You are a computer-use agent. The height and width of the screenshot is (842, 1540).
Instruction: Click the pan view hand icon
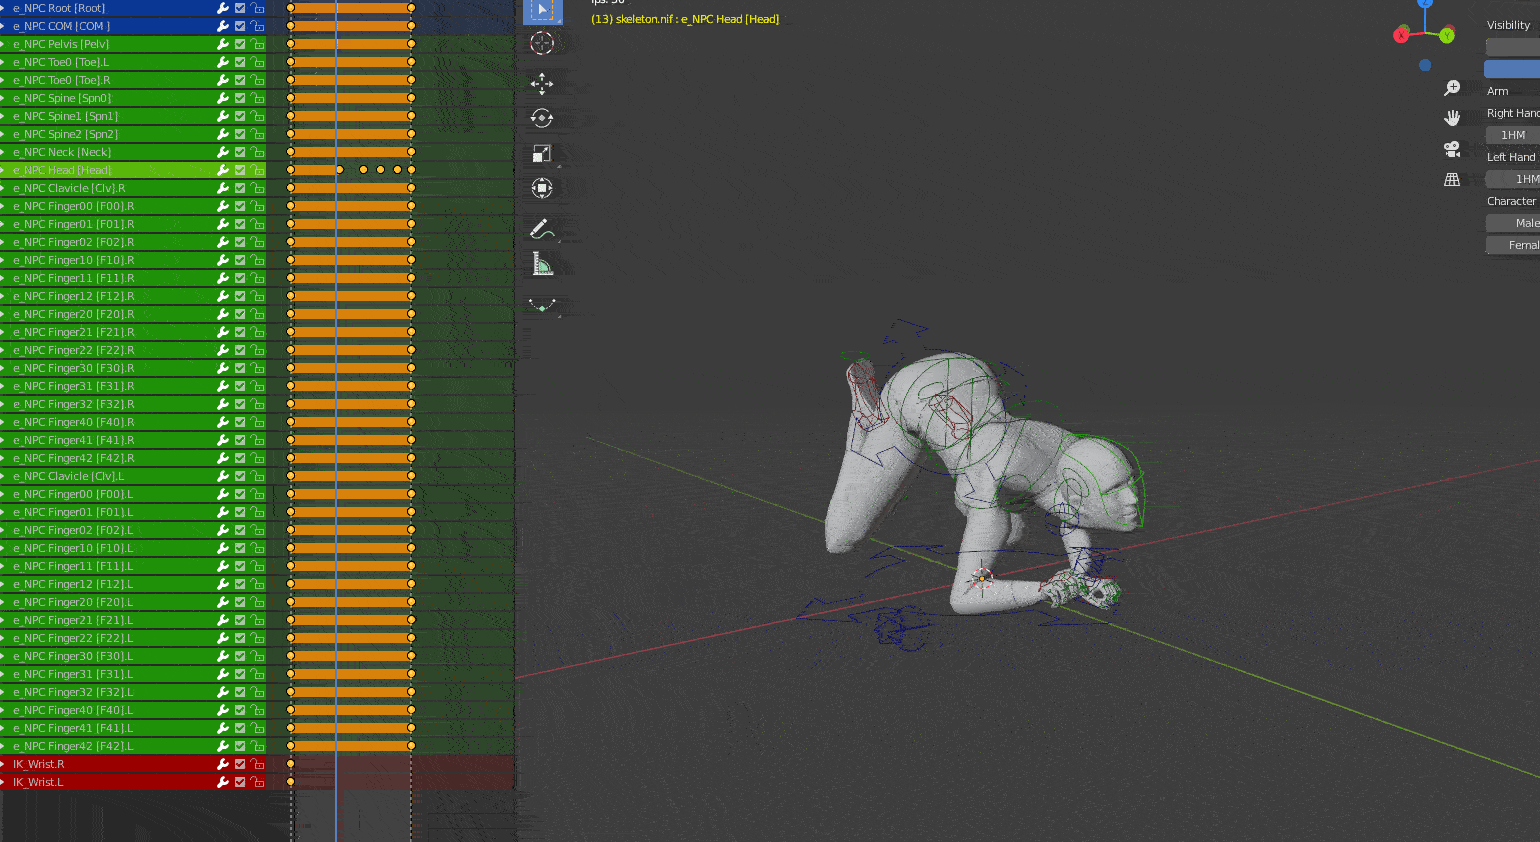click(1452, 118)
